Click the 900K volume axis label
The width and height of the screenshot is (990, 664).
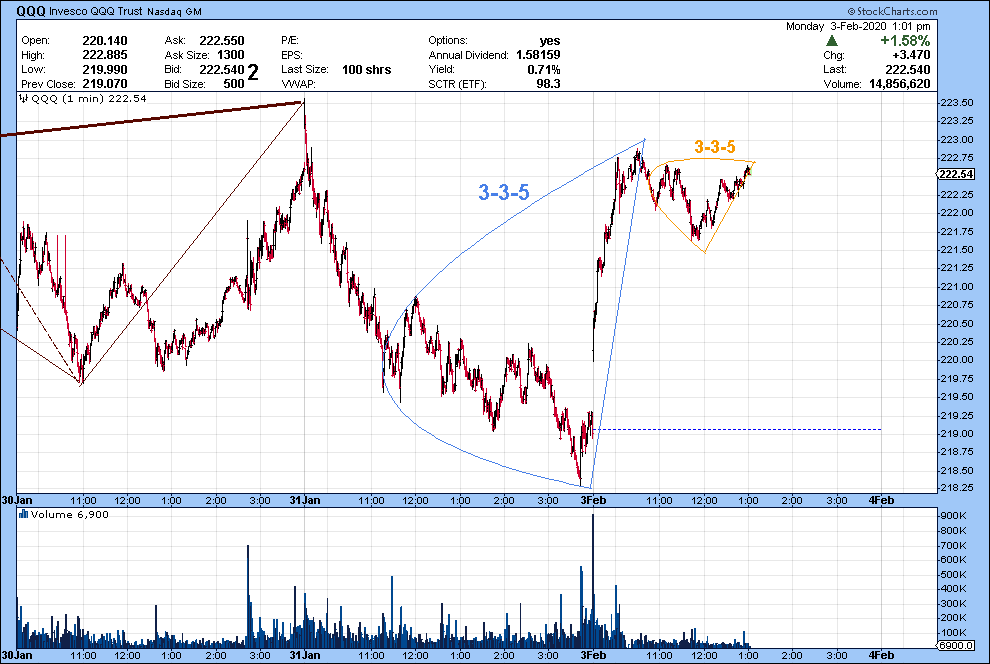tap(953, 516)
